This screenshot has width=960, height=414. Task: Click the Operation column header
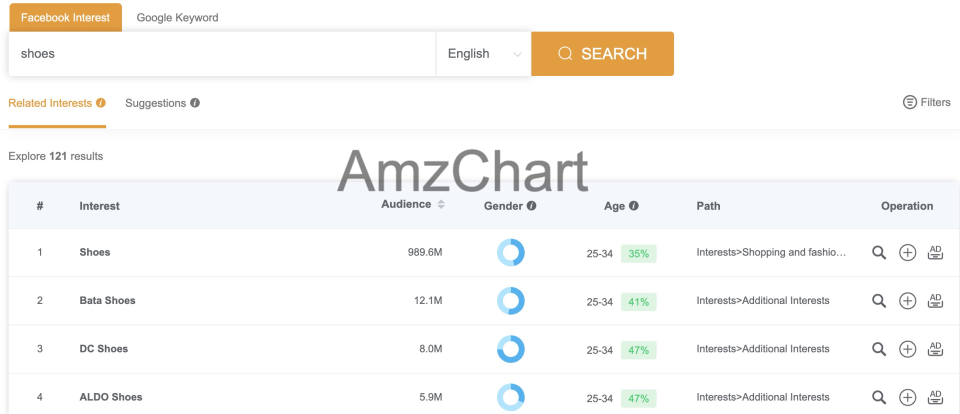point(907,206)
